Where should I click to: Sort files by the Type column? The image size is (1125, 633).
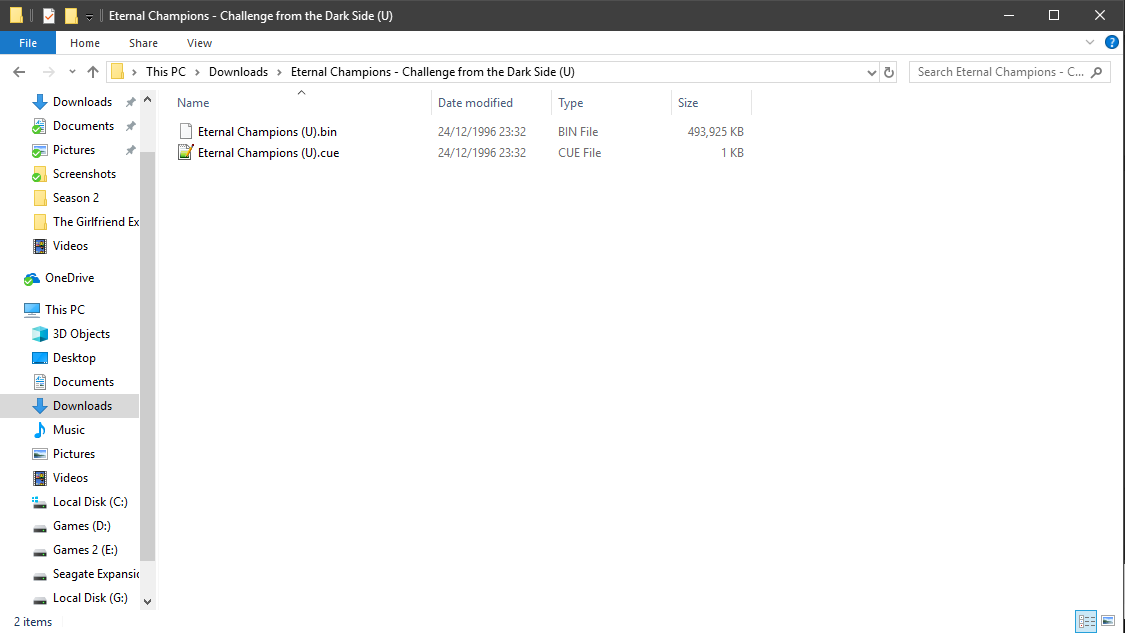[x=570, y=103]
